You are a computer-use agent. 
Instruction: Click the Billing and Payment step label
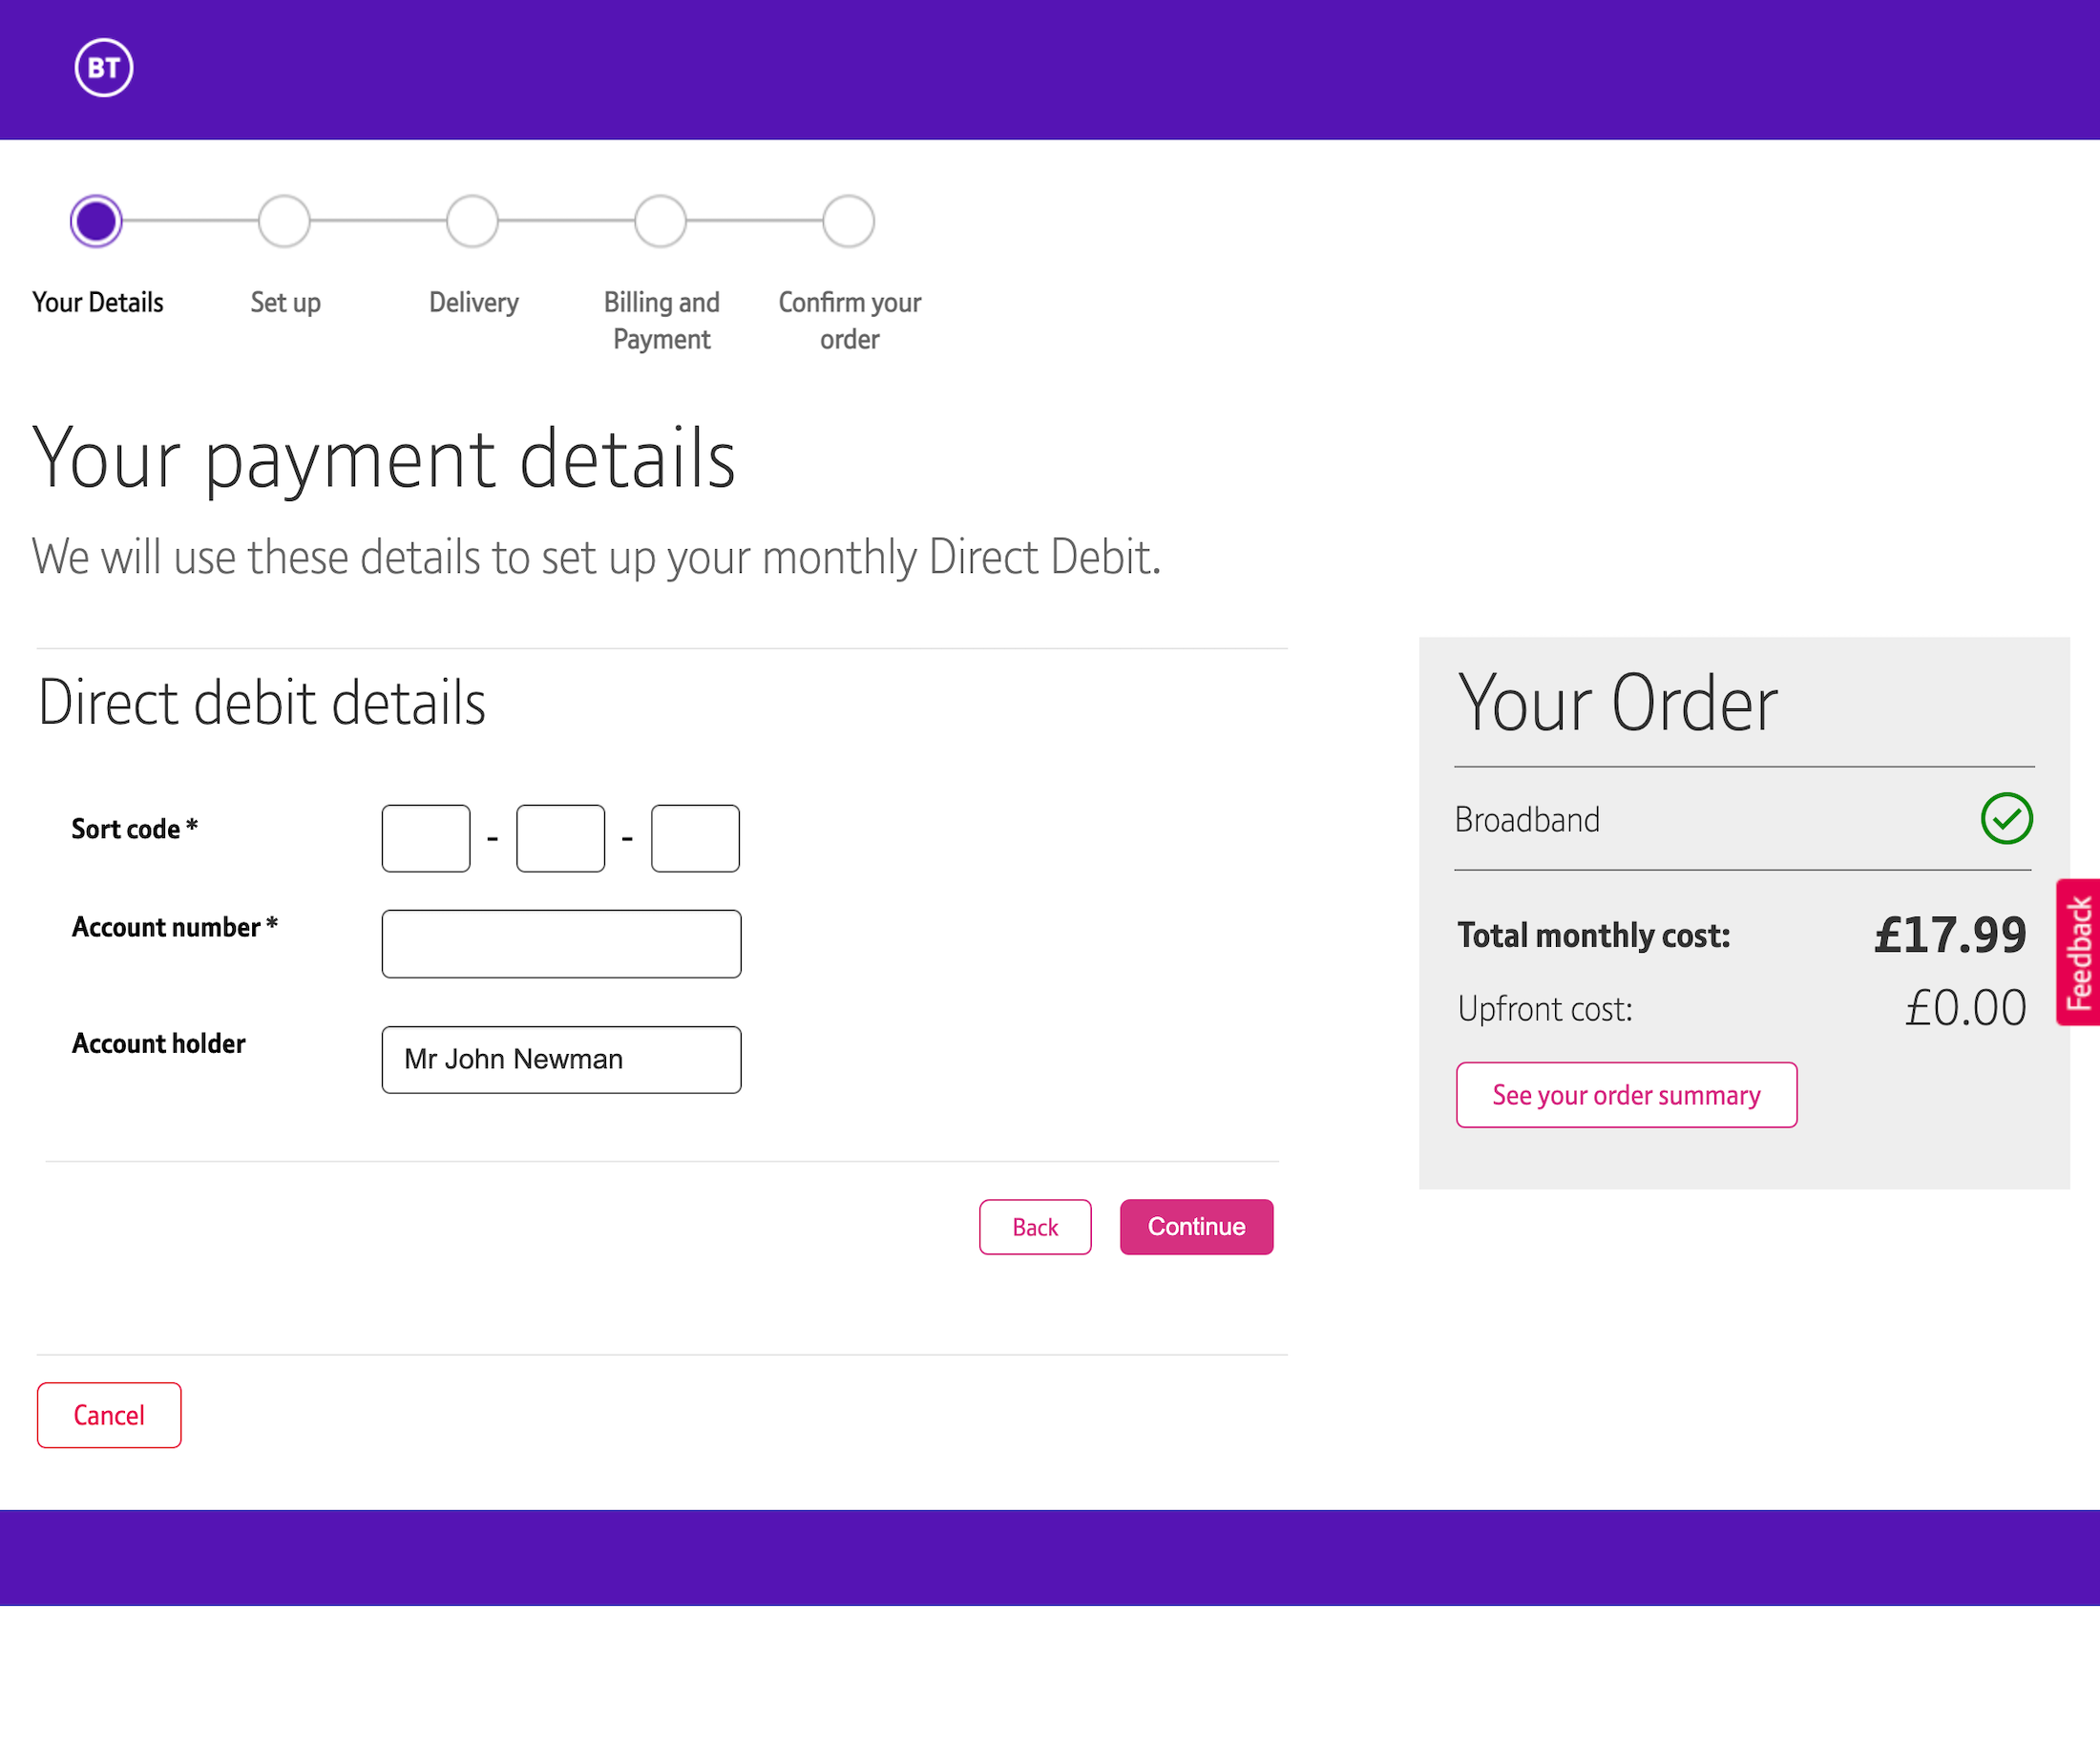tap(661, 320)
